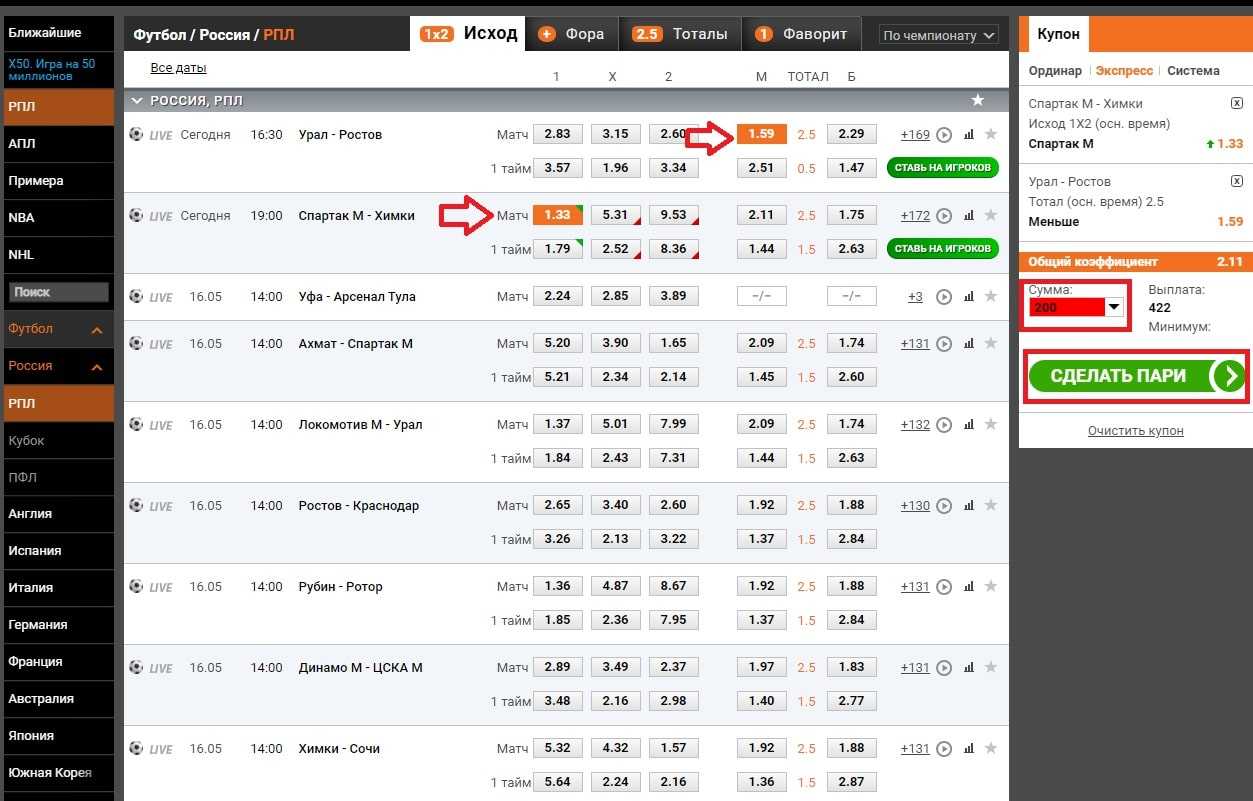Click the Сумма bet amount field
Image resolution: width=1253 pixels, height=801 pixels.
1067,308
